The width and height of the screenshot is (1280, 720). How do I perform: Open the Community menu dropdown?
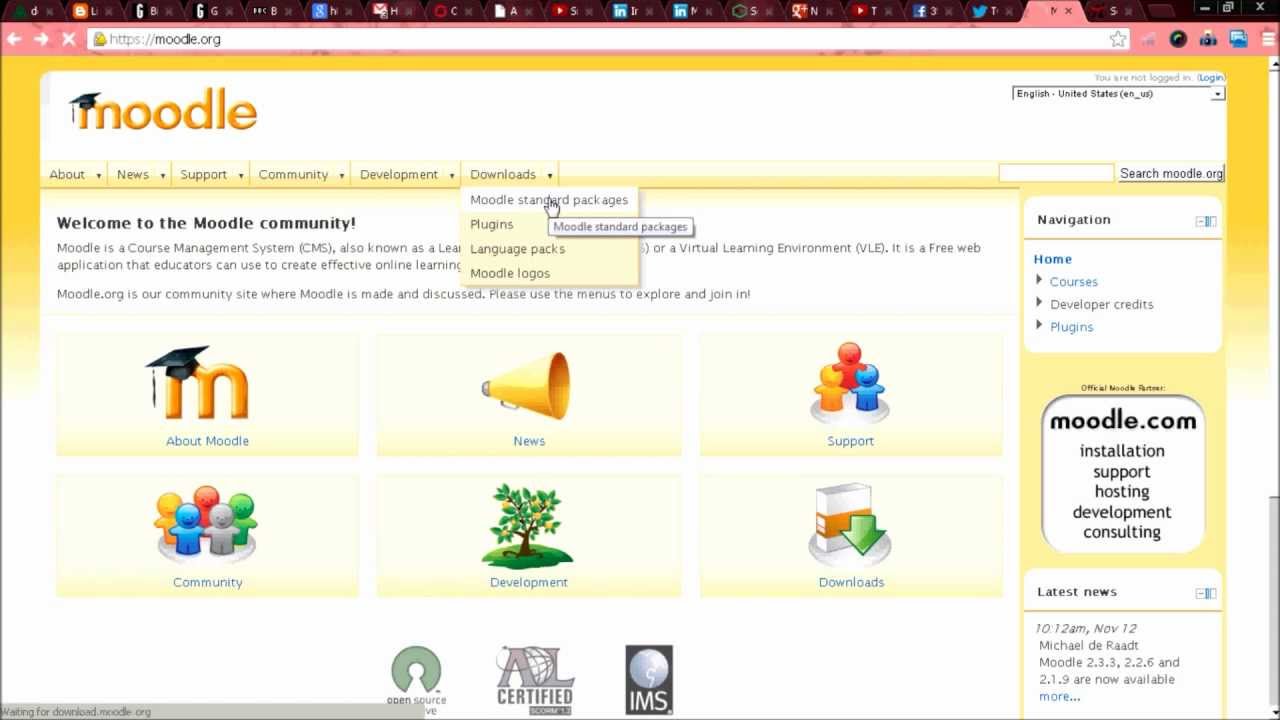[x=301, y=174]
